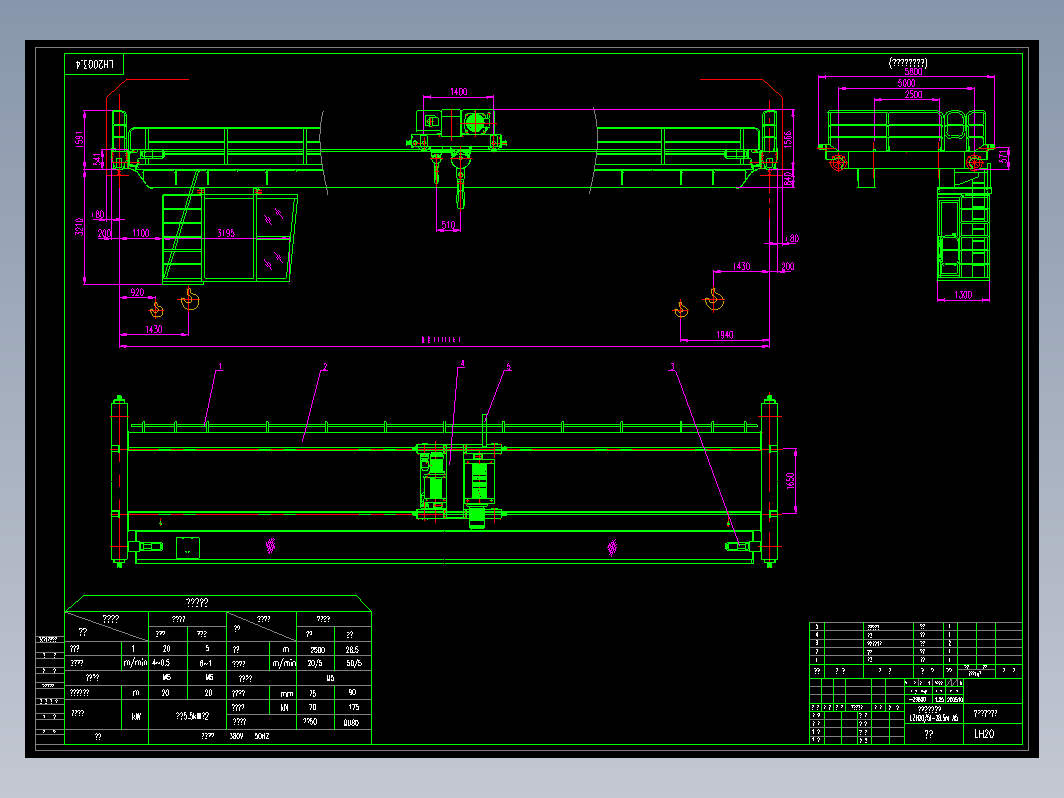Click the 920 hook offset dimension
The height and width of the screenshot is (798, 1064).
click(x=137, y=292)
